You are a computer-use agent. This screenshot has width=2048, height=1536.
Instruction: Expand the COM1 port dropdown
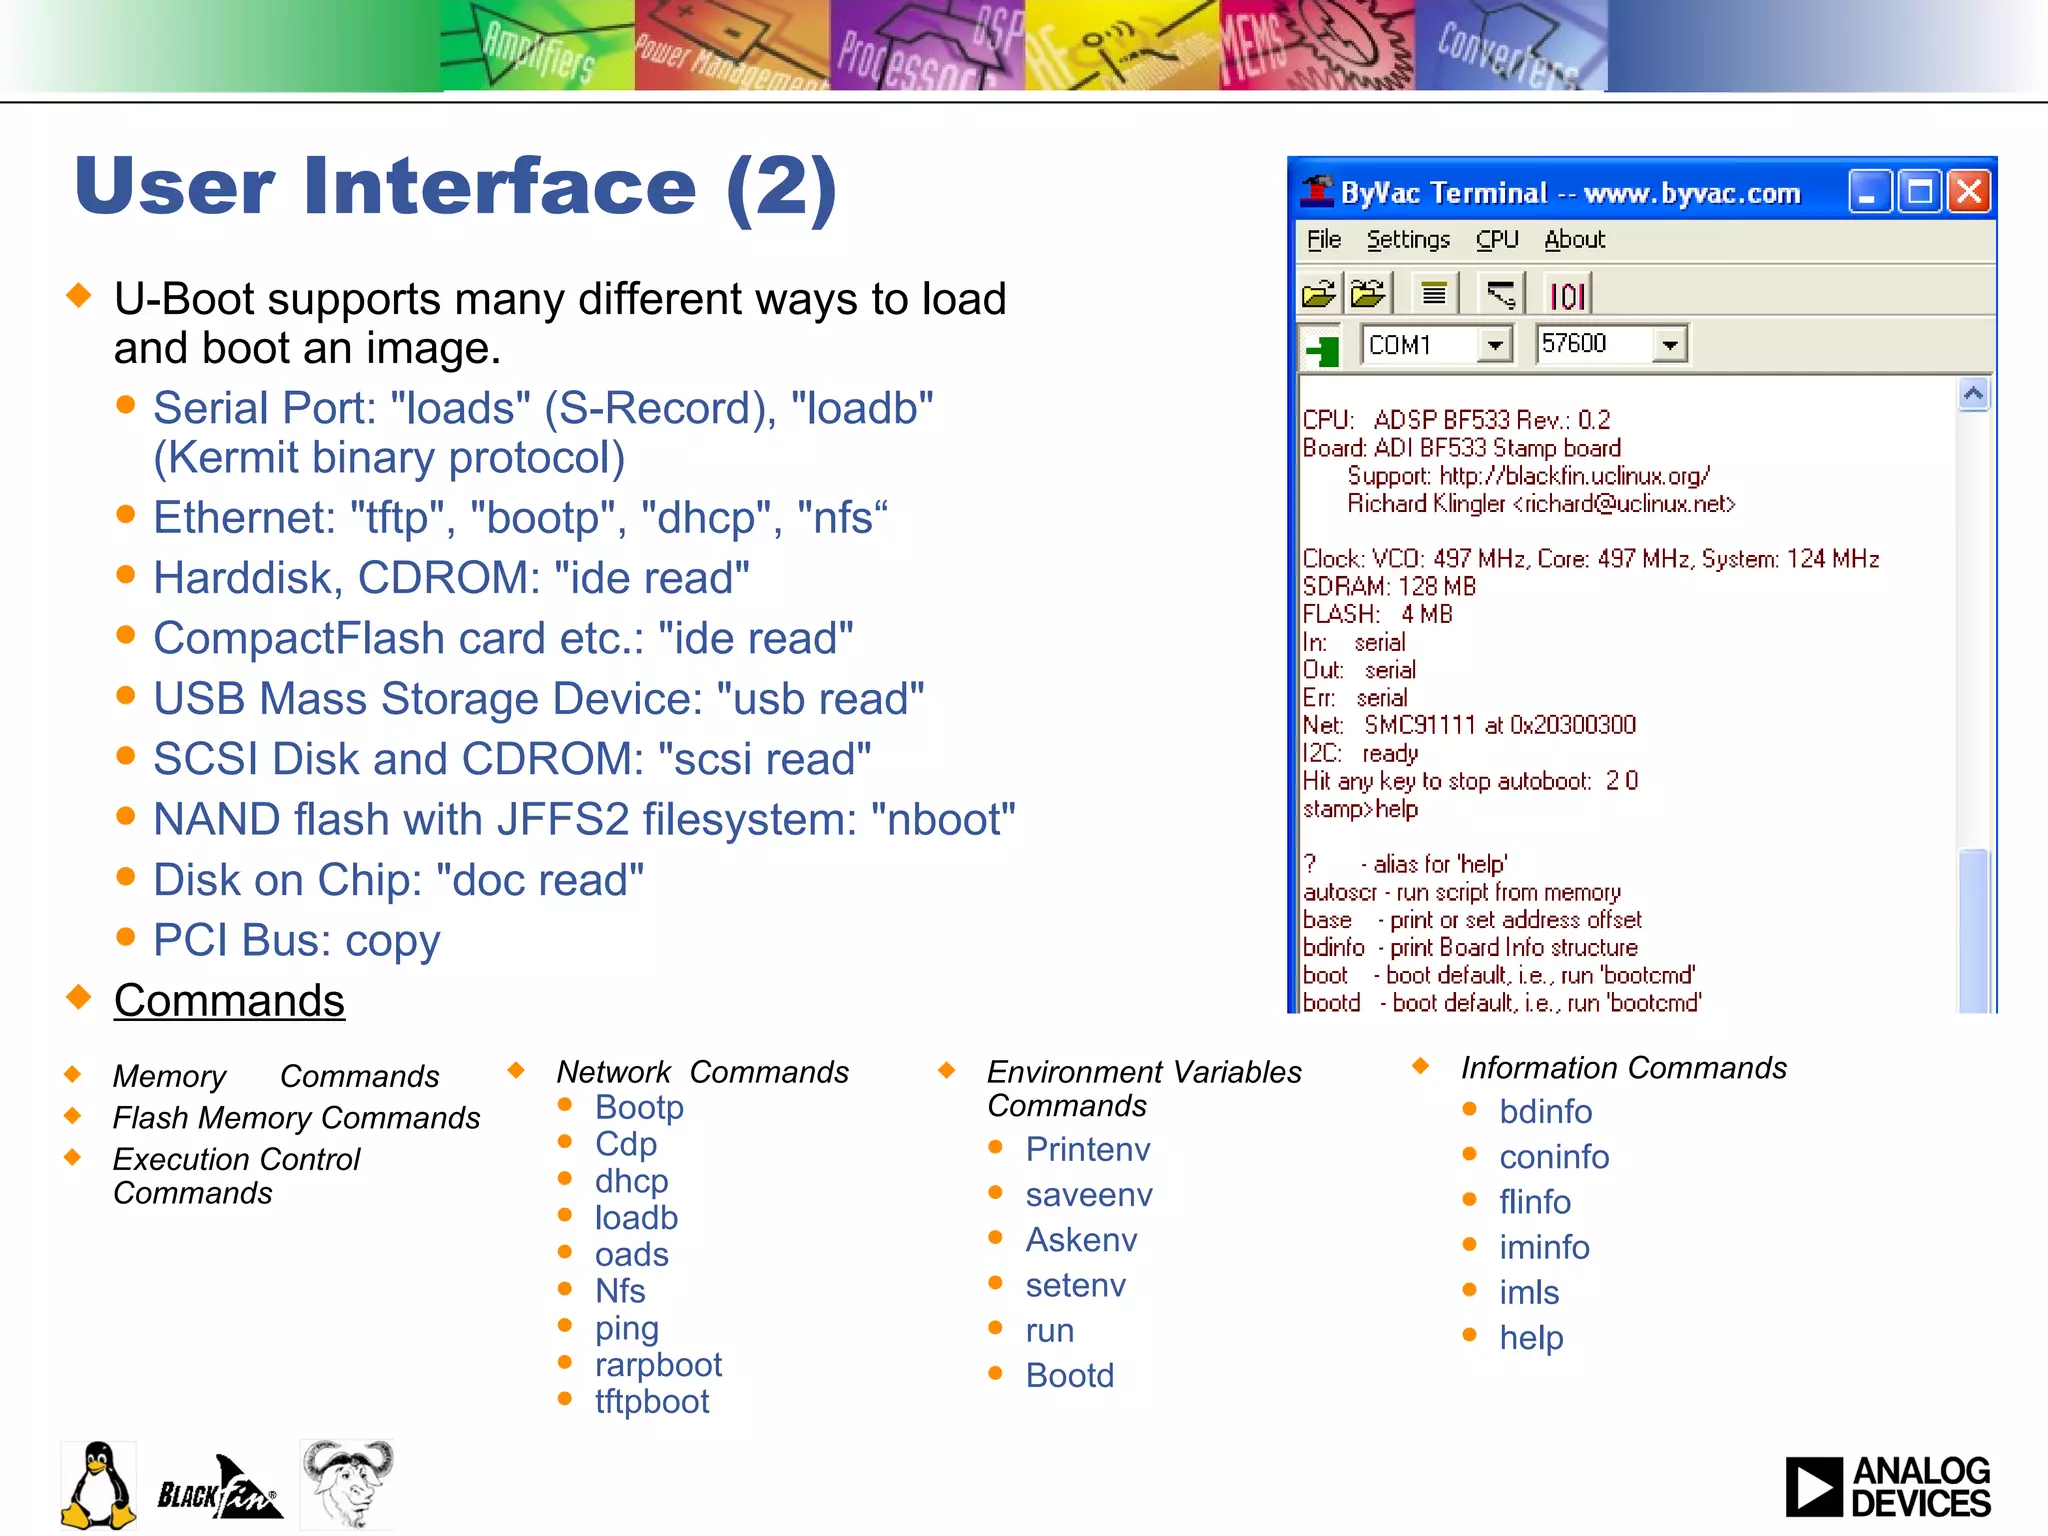point(1494,346)
